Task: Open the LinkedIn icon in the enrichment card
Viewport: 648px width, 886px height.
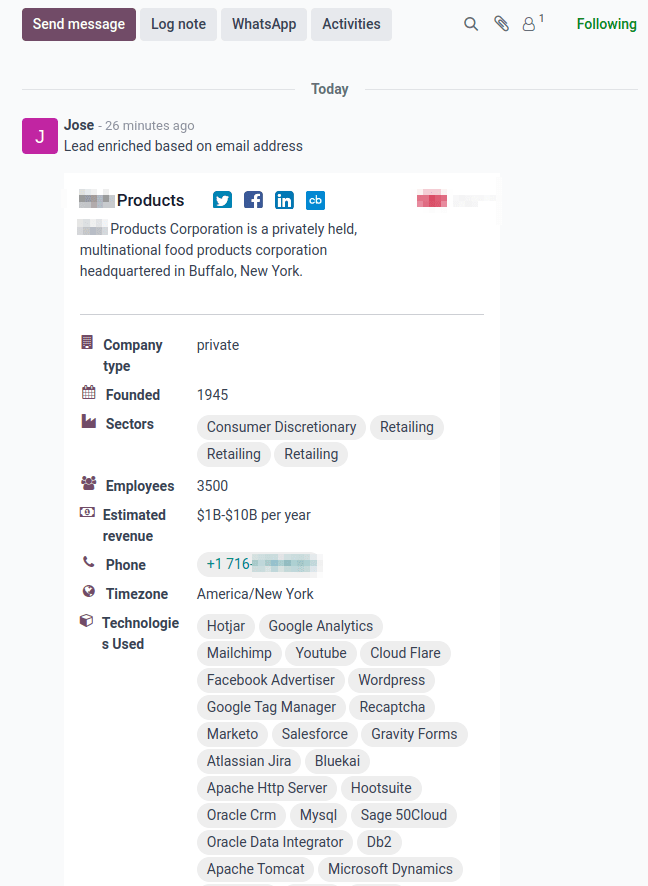Action: click(284, 200)
